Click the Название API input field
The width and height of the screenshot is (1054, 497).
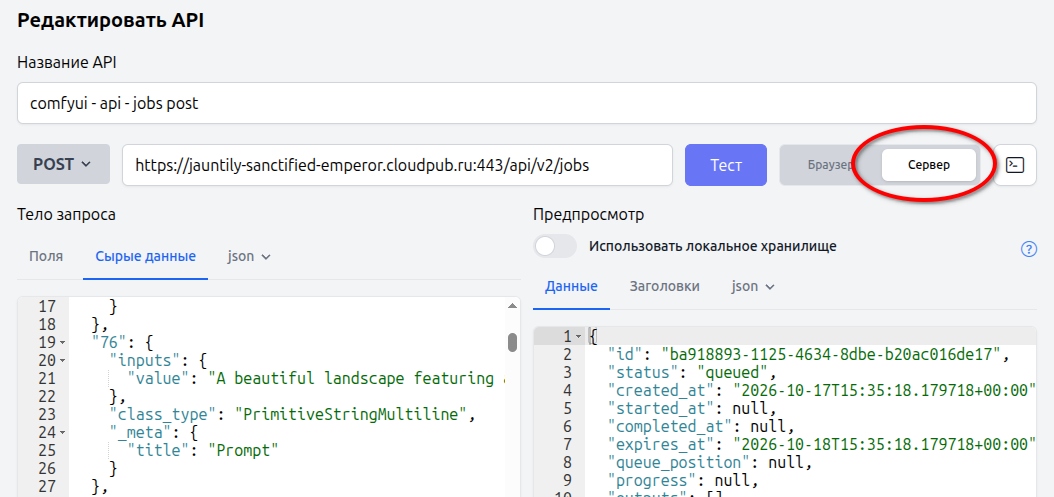pyautogui.click(x=526, y=103)
